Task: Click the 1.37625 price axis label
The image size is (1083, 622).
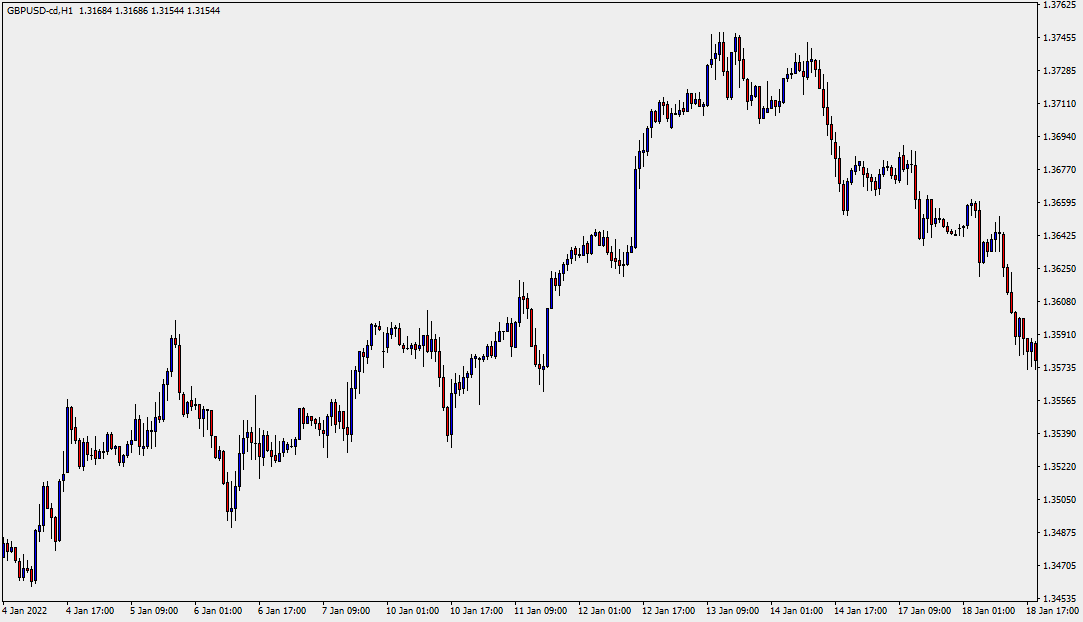Action: (1058, 5)
